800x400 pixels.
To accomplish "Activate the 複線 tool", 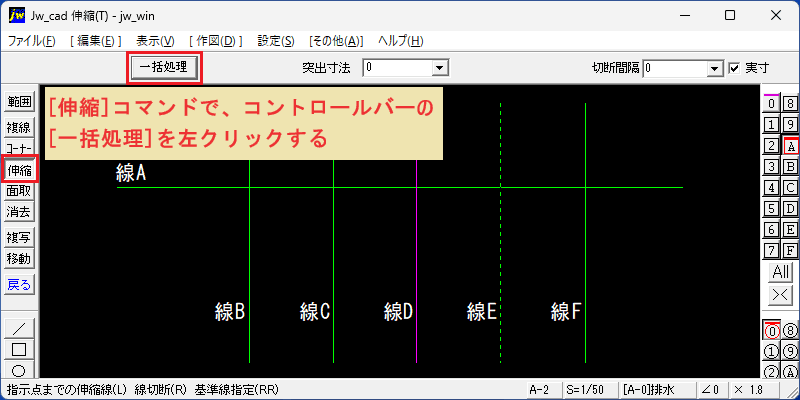I will [19, 128].
